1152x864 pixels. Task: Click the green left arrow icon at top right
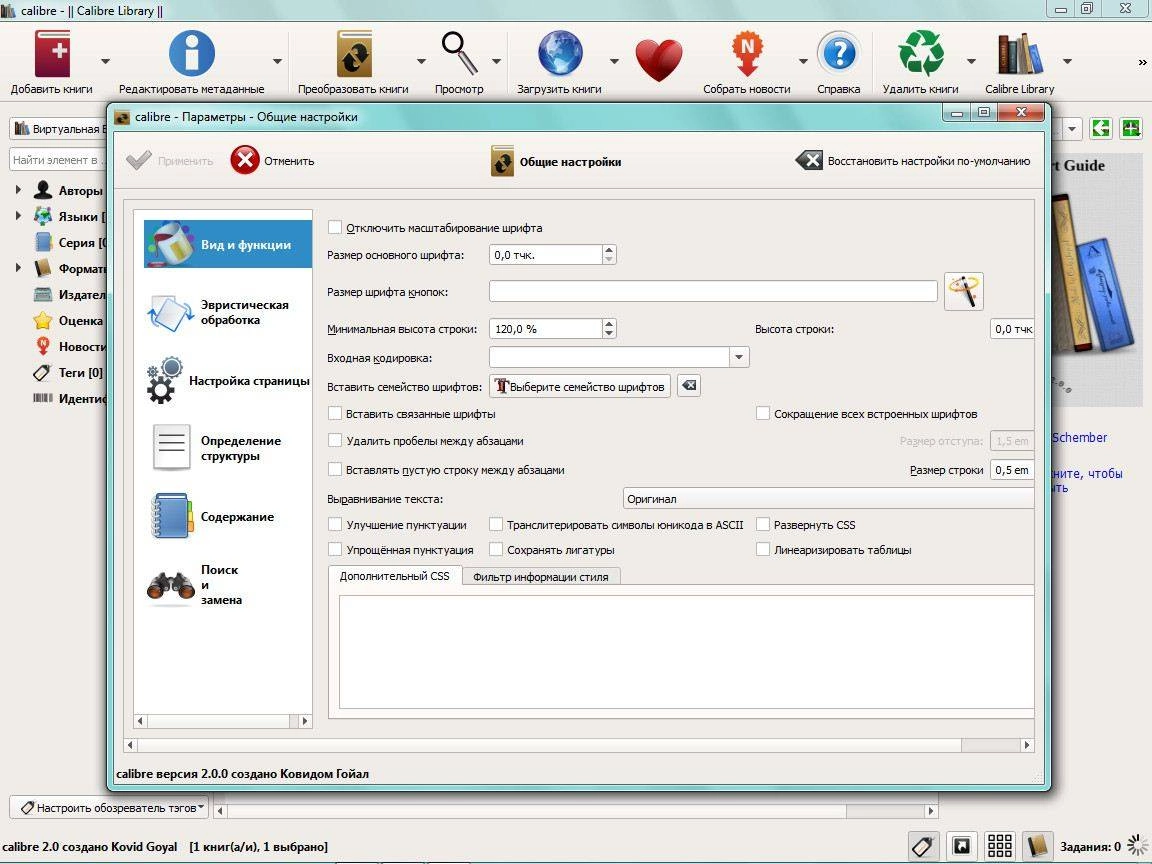1101,129
